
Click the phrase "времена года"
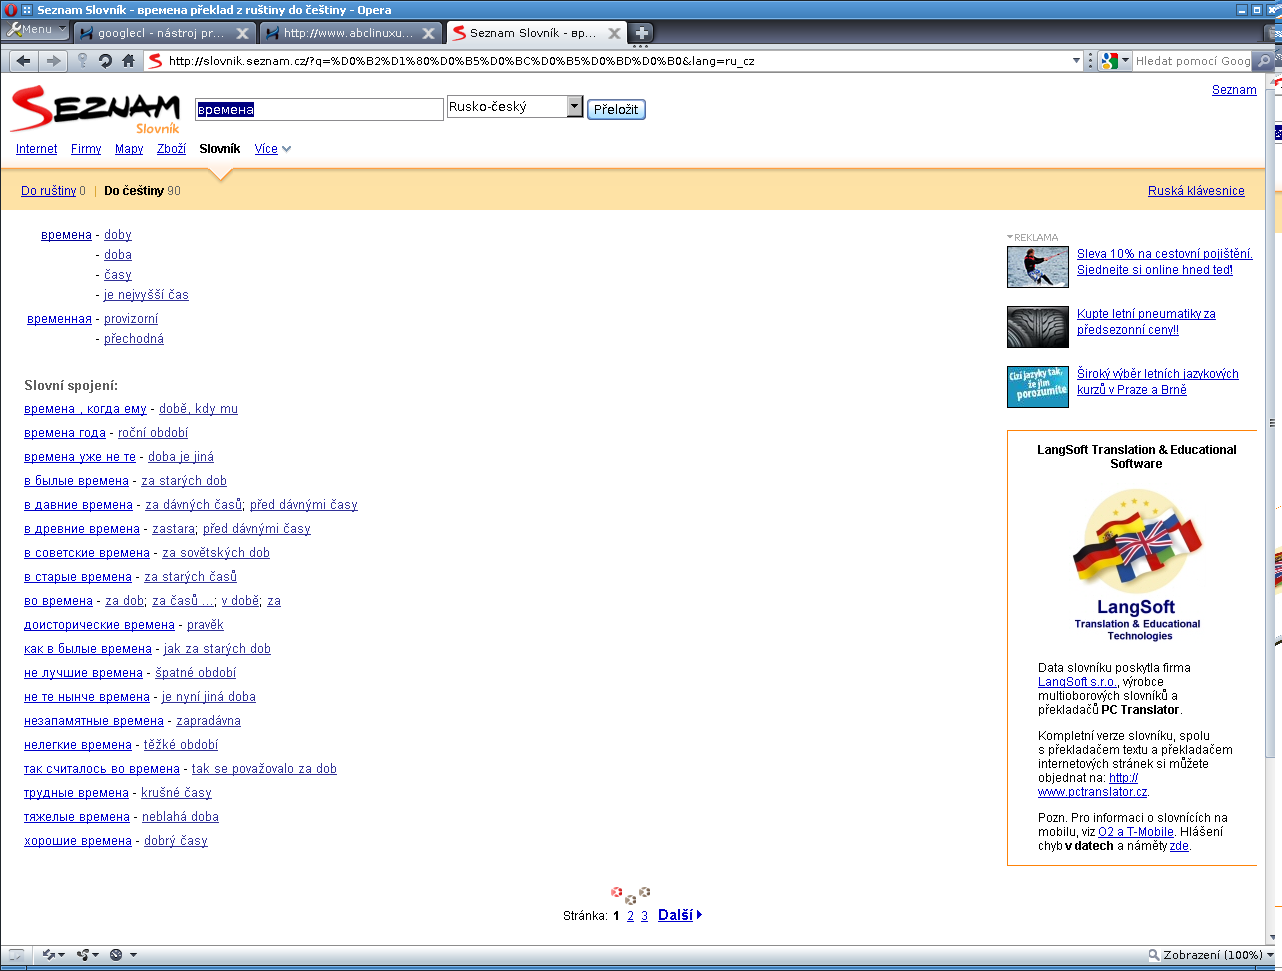tap(65, 433)
